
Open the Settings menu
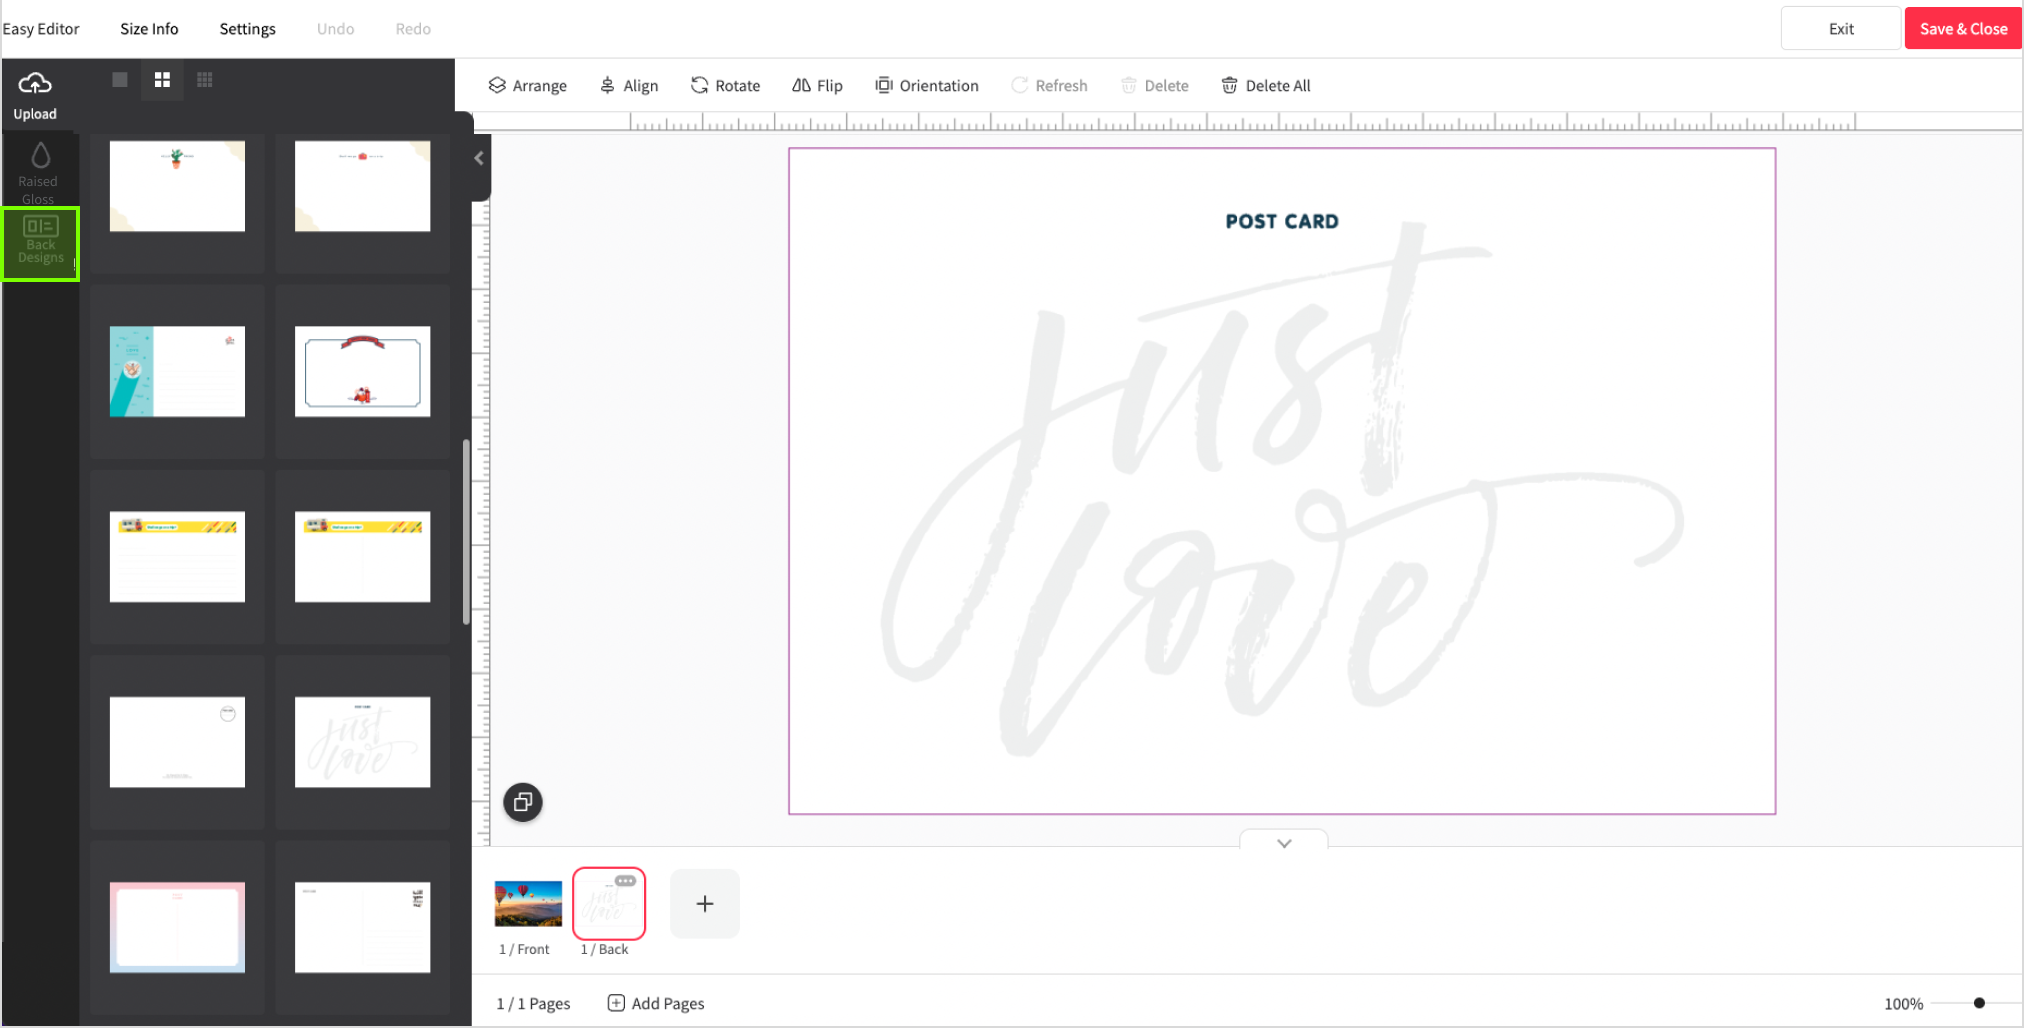point(247,29)
